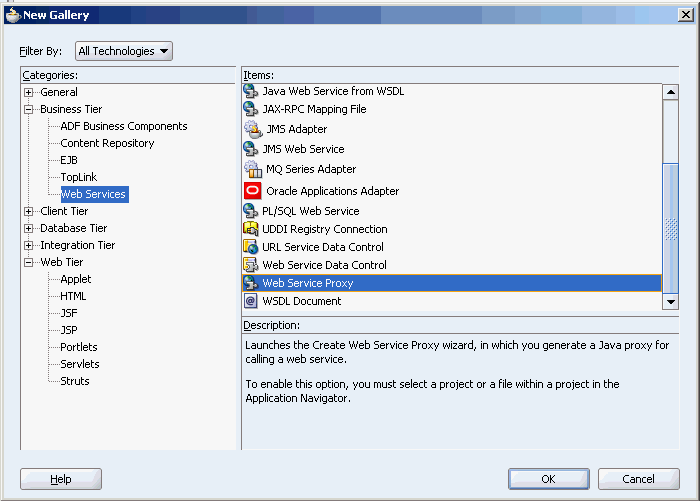Viewport: 700px width, 501px height.
Task: Select the Business Tier label
Action: 71,109
